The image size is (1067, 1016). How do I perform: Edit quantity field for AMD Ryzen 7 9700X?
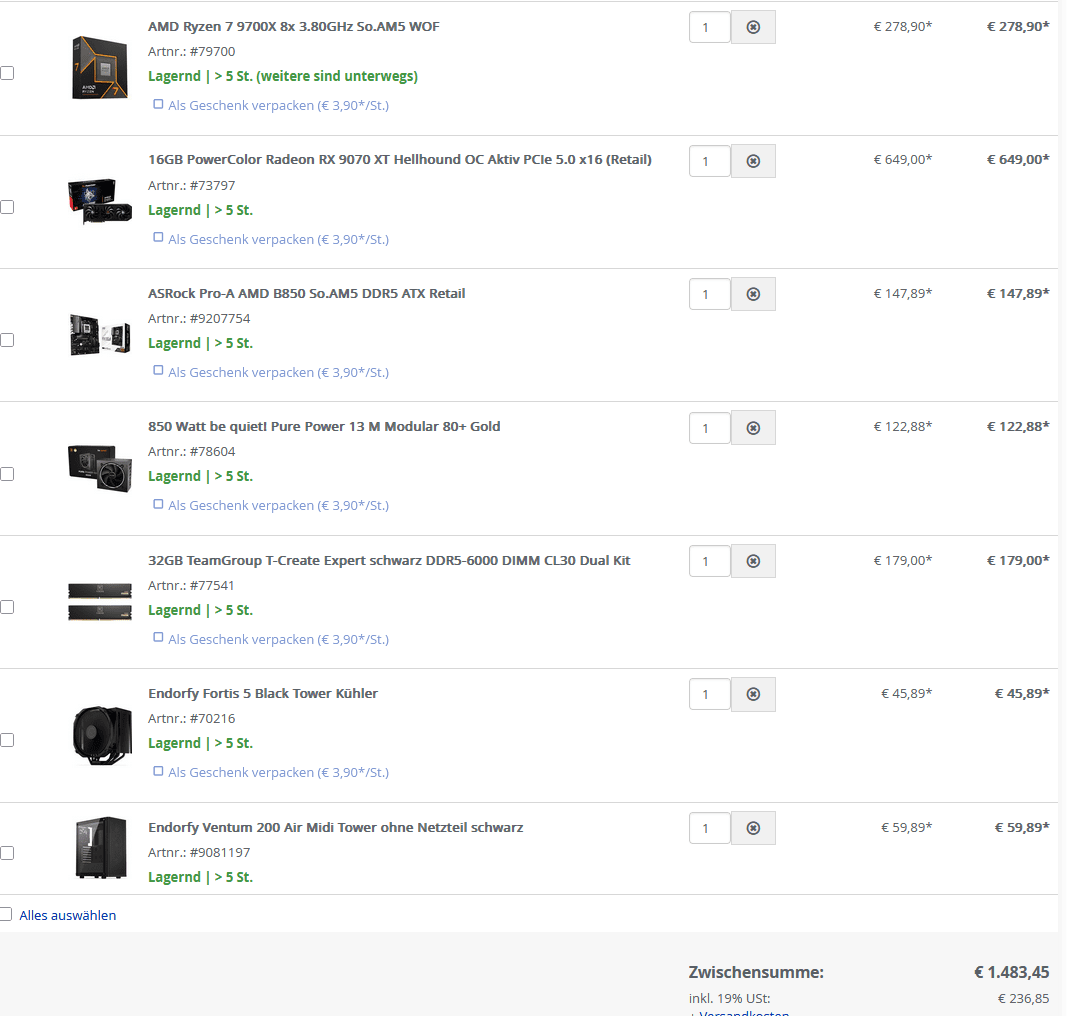point(710,27)
